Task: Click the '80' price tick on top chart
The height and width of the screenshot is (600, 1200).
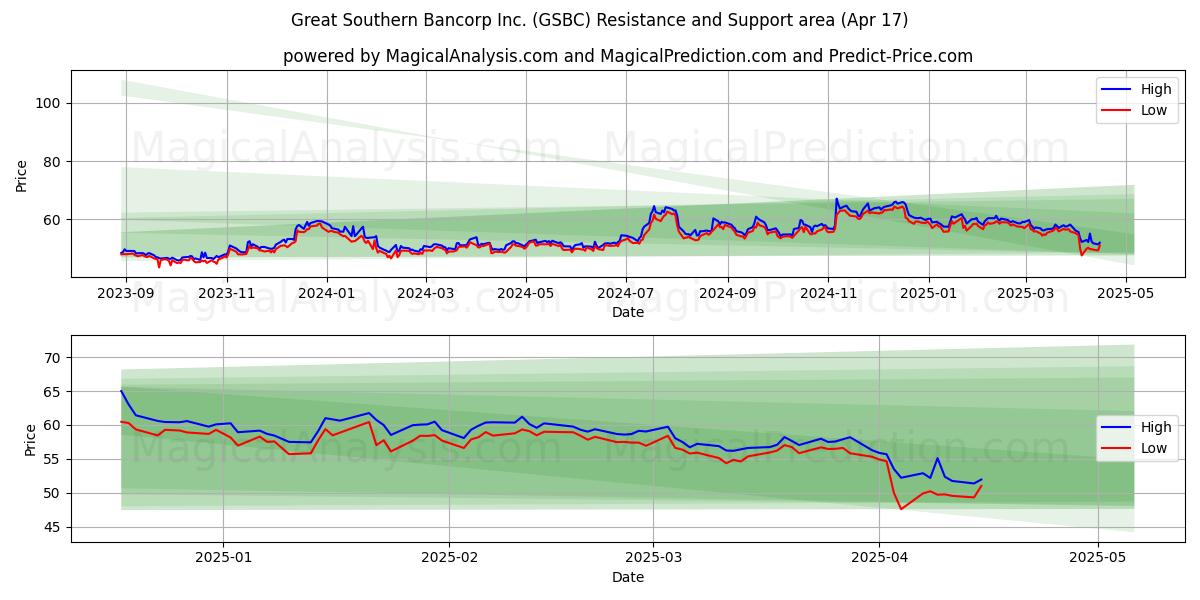Action: pos(54,161)
